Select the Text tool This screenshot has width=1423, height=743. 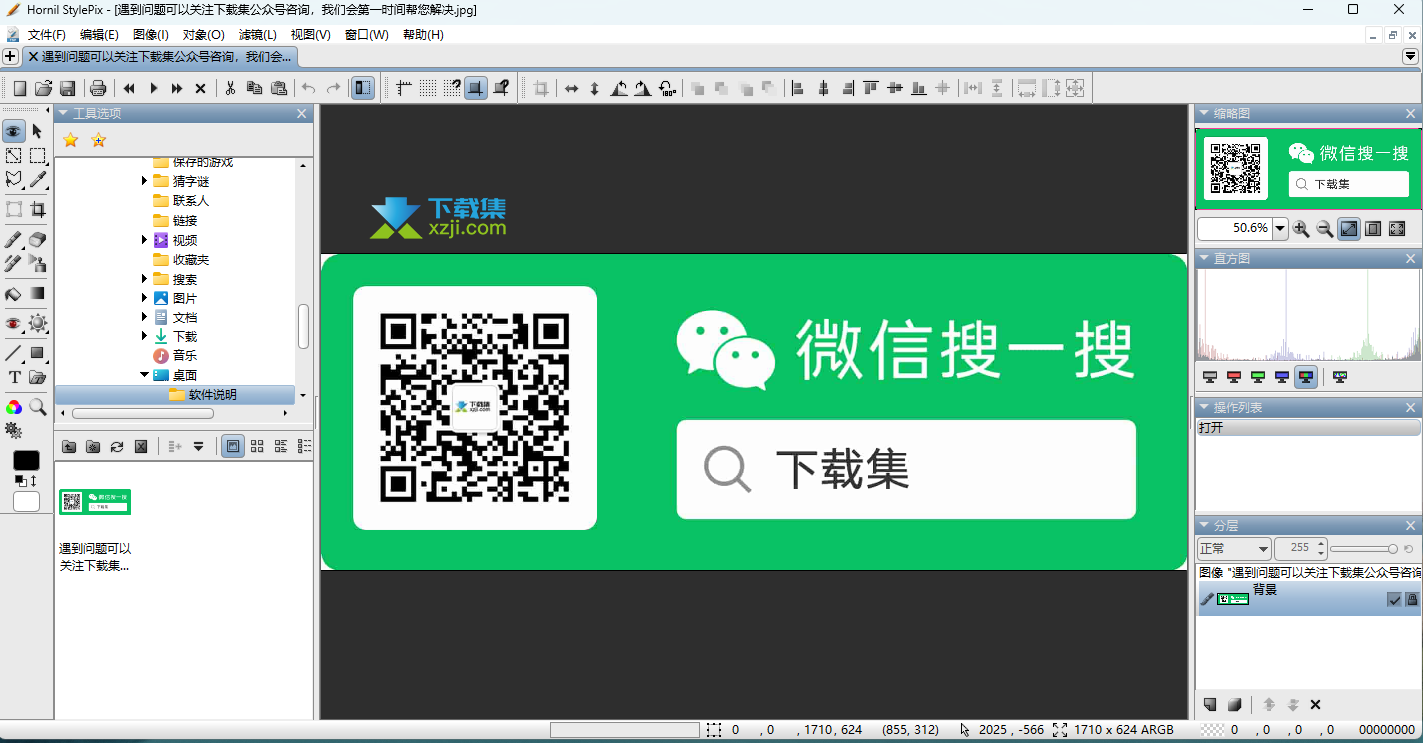pos(14,377)
